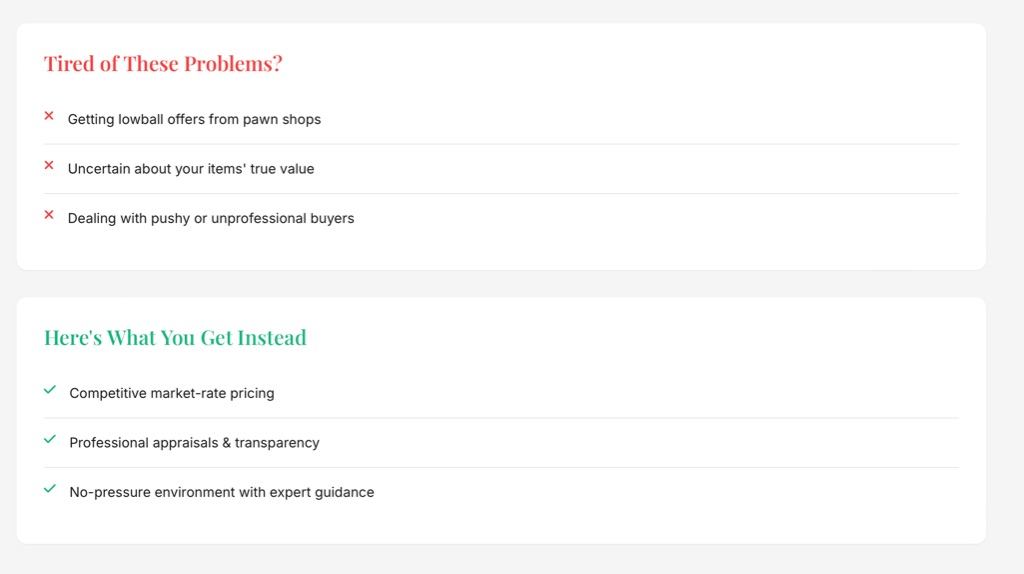This screenshot has height=574, width=1024.
Task: Click 'Competitive market-rate pricing' text
Action: coord(172,393)
